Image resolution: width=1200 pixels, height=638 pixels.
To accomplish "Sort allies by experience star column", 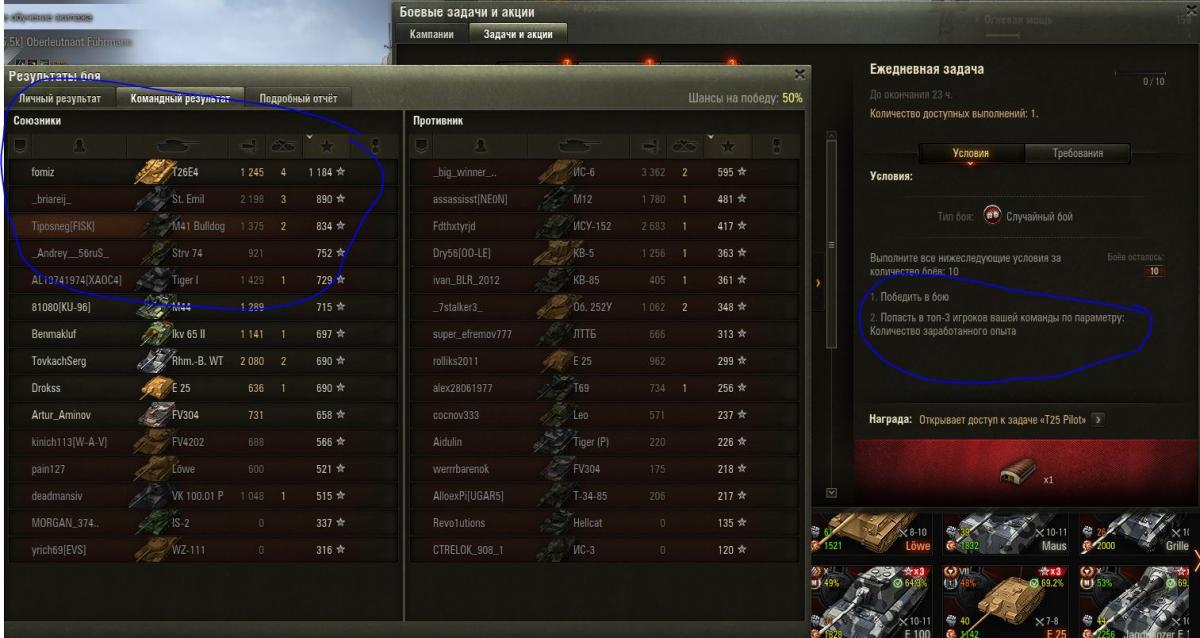I will 325,147.
